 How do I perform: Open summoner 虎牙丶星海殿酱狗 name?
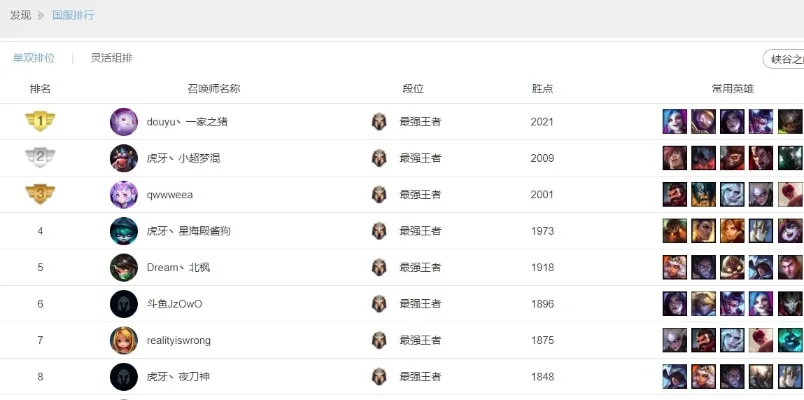click(189, 231)
